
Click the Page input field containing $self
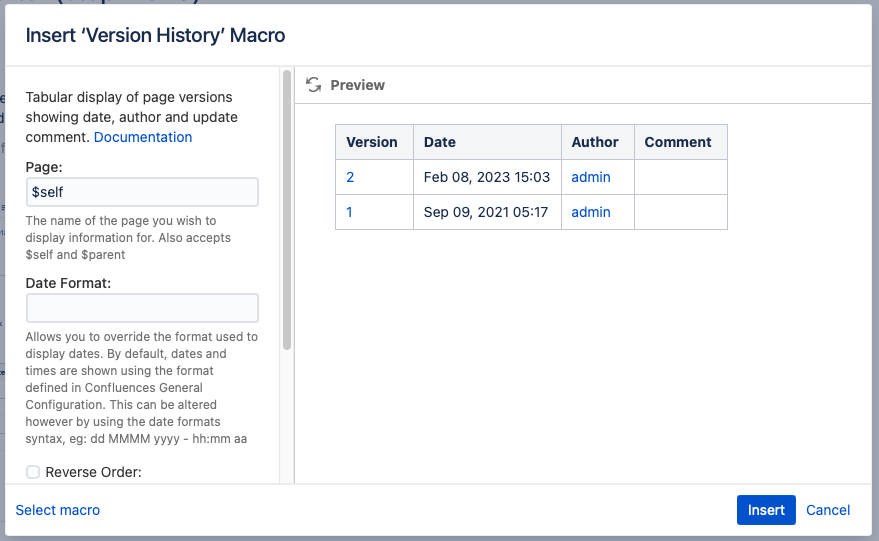pos(142,192)
